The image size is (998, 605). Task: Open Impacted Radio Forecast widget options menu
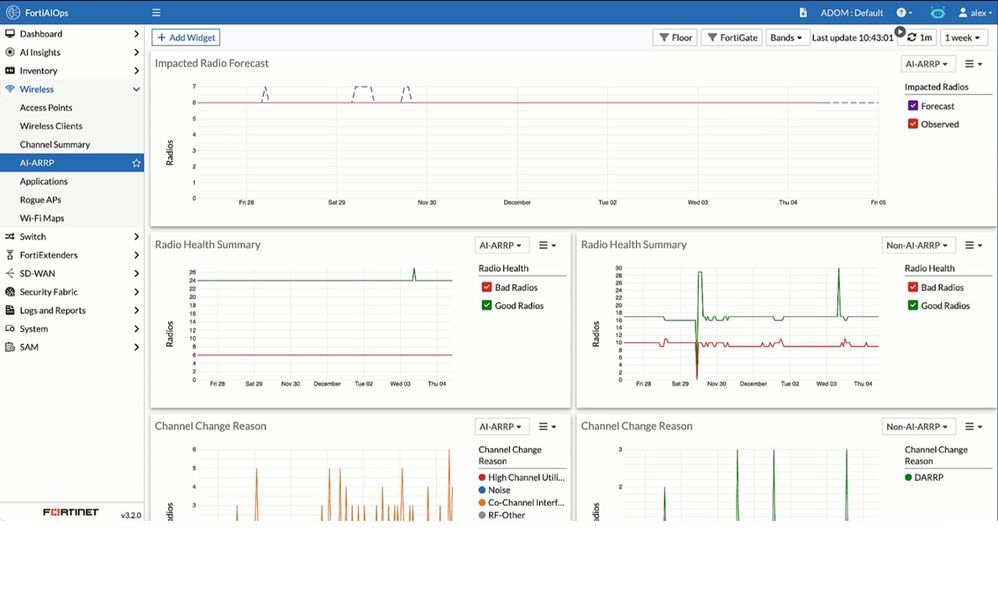[973, 64]
